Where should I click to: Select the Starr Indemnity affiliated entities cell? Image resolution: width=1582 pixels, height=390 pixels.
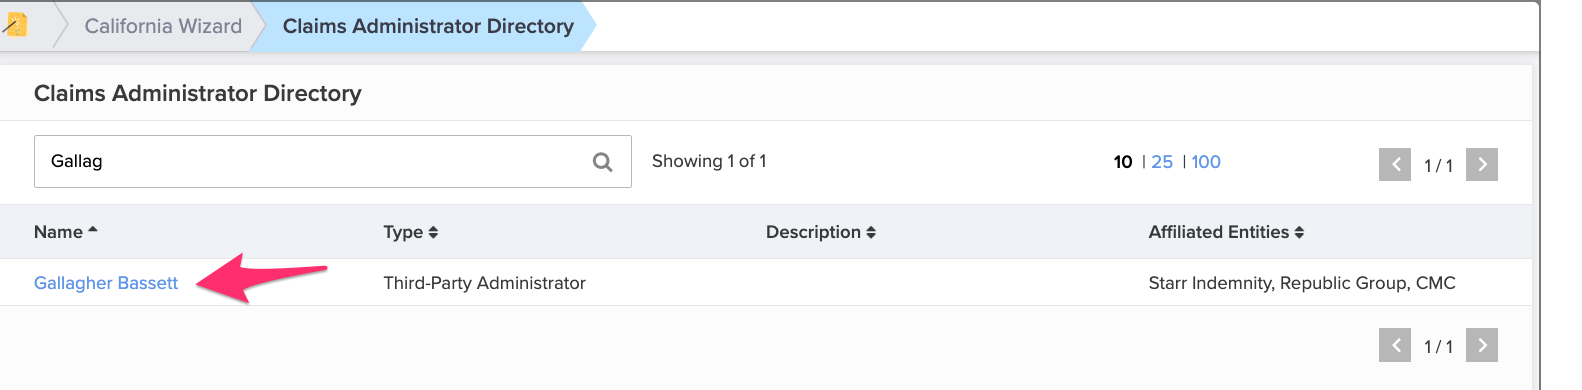point(1302,283)
